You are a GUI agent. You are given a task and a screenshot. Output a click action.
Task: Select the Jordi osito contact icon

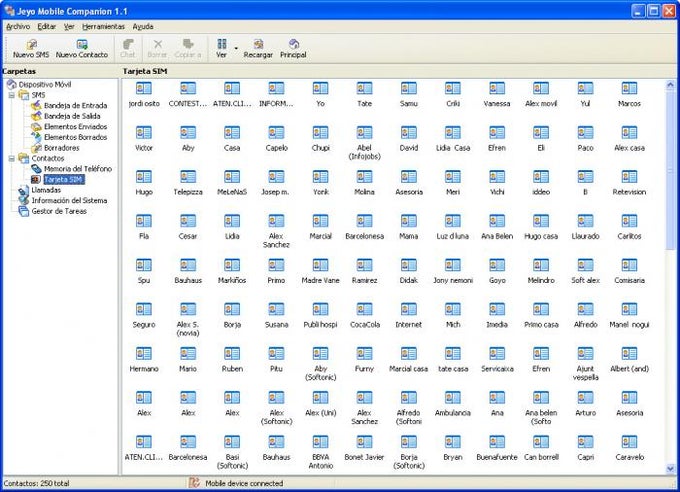click(x=144, y=89)
